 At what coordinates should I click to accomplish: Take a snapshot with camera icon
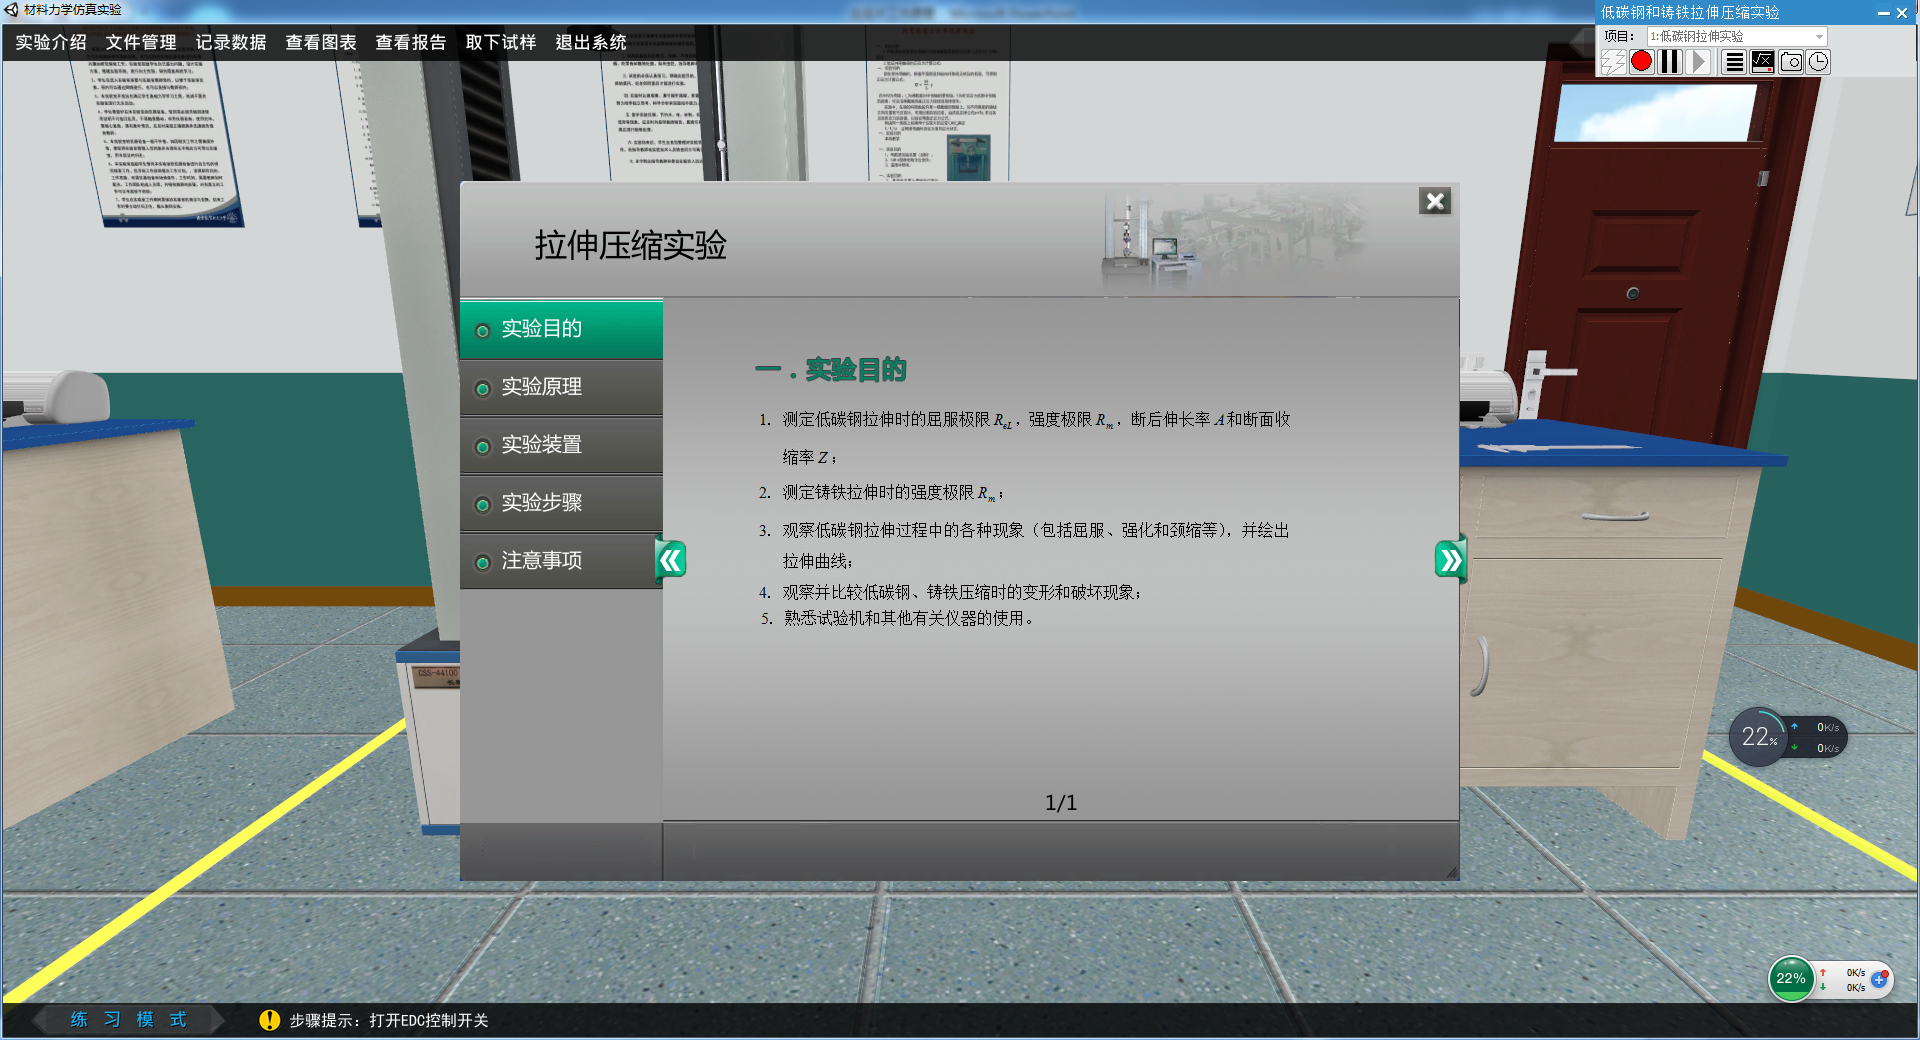pyautogui.click(x=1791, y=62)
